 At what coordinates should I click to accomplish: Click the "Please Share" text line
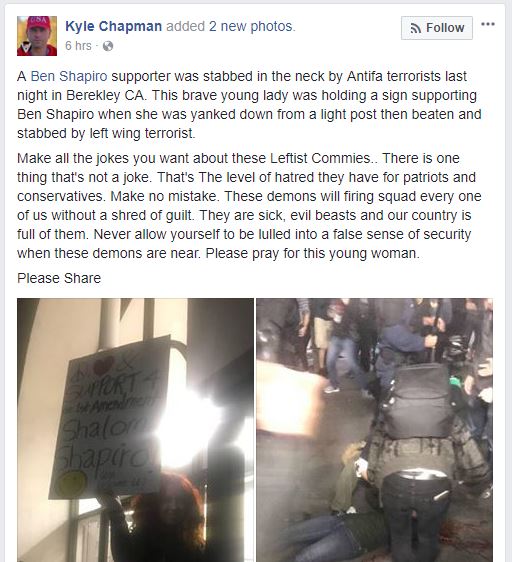(x=59, y=278)
